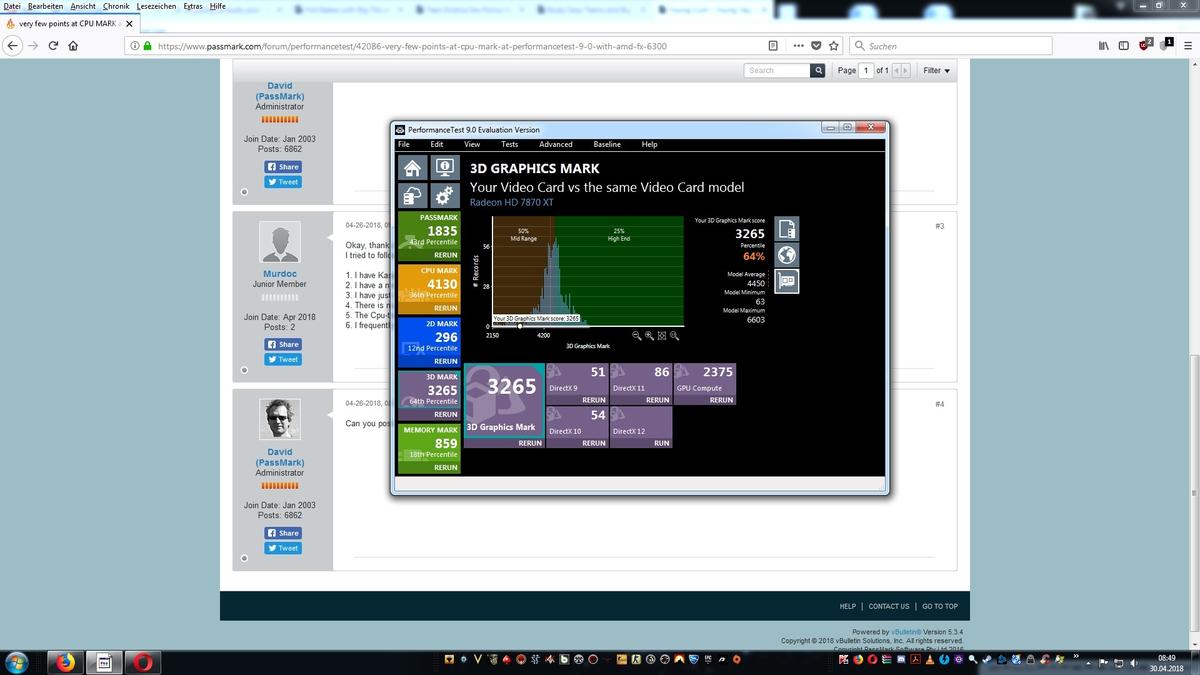Open Tests menu in PerformanceTest
Image resolution: width=1200 pixels, height=675 pixels.
(x=510, y=144)
